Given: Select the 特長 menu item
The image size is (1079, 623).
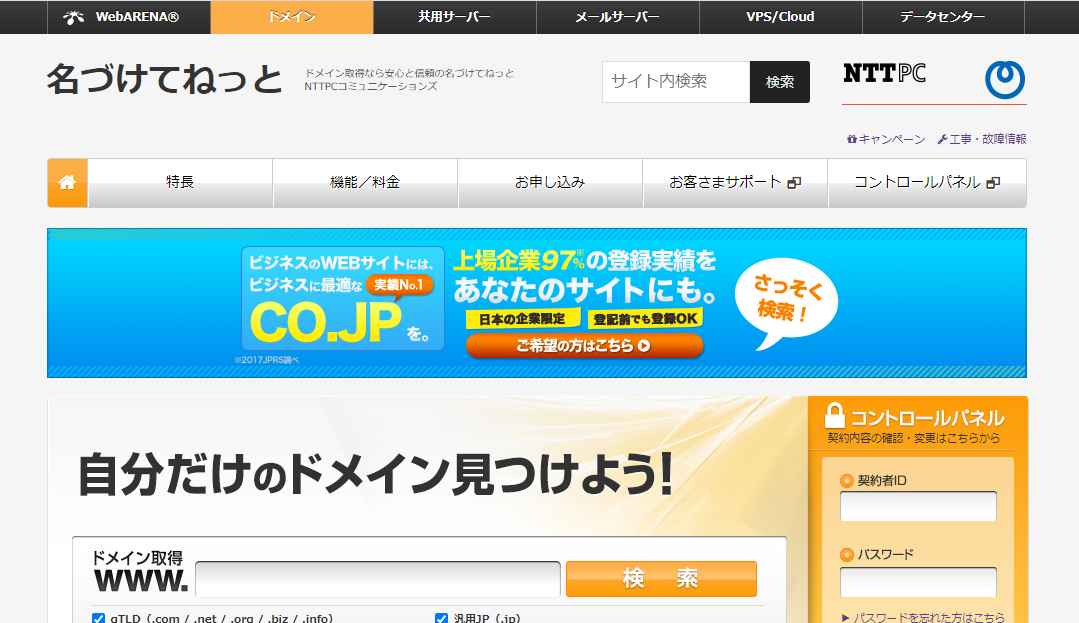Looking at the screenshot, I should pyautogui.click(x=180, y=182).
